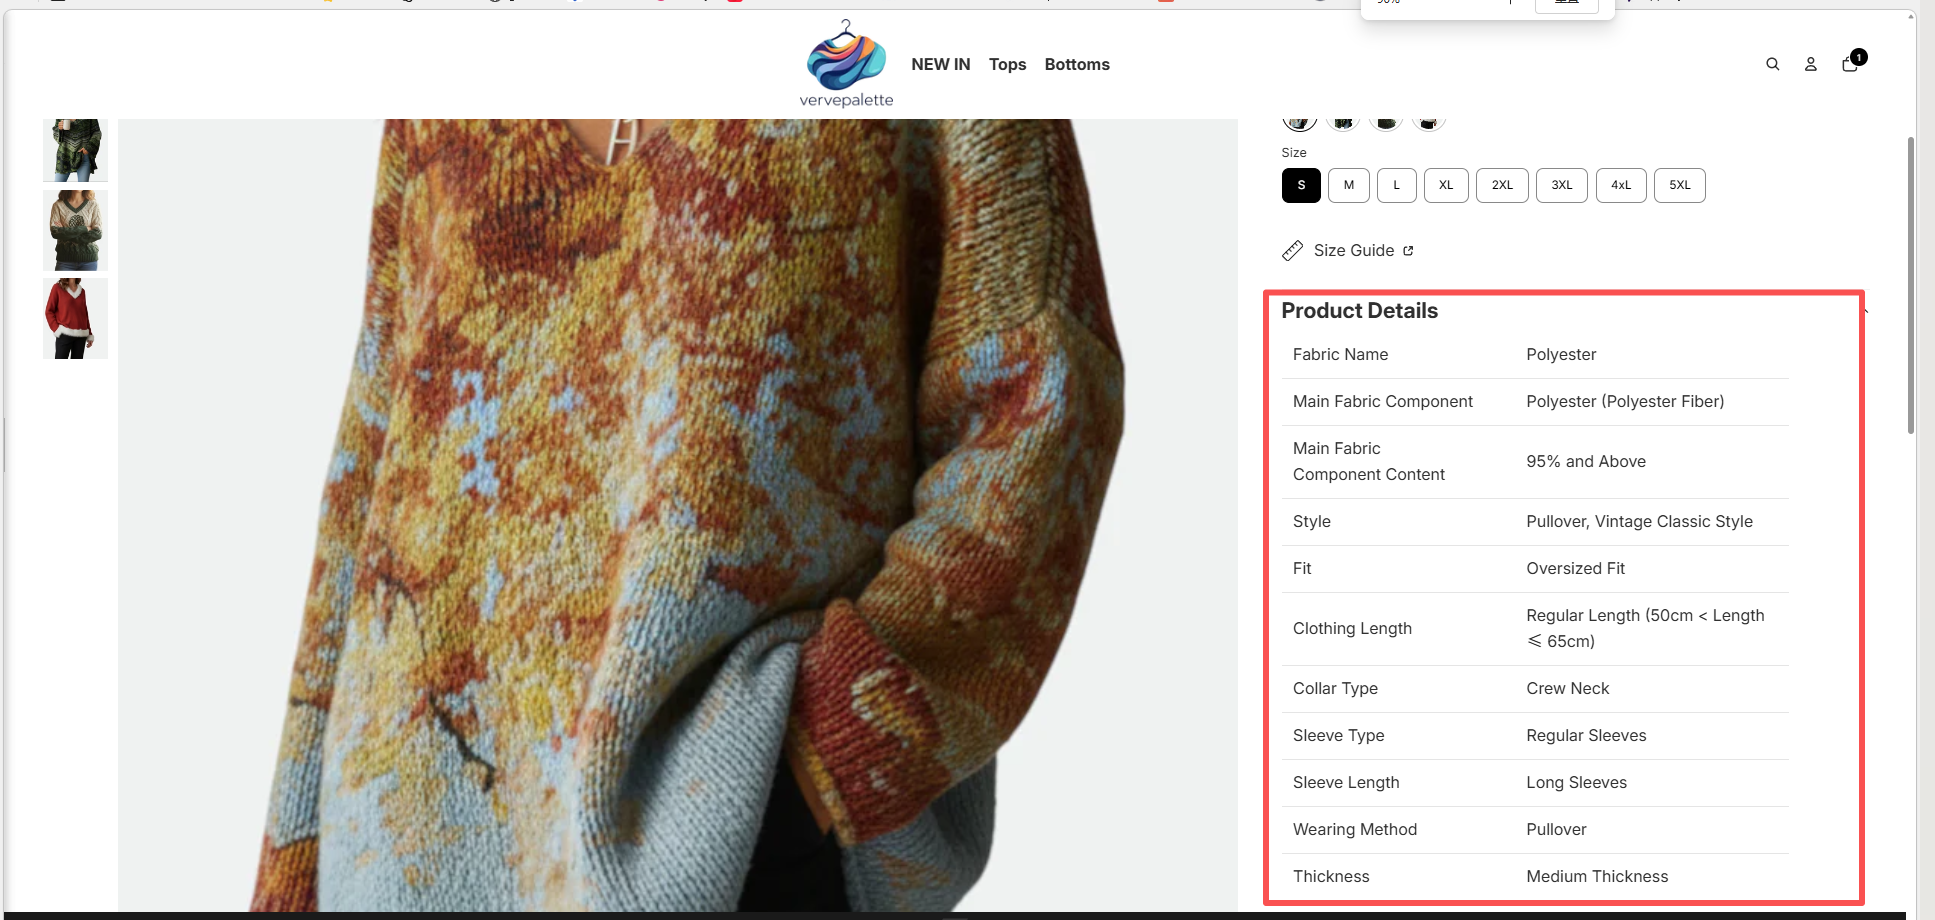Click the vervepalette logo
The width and height of the screenshot is (1935, 920).
tap(846, 64)
